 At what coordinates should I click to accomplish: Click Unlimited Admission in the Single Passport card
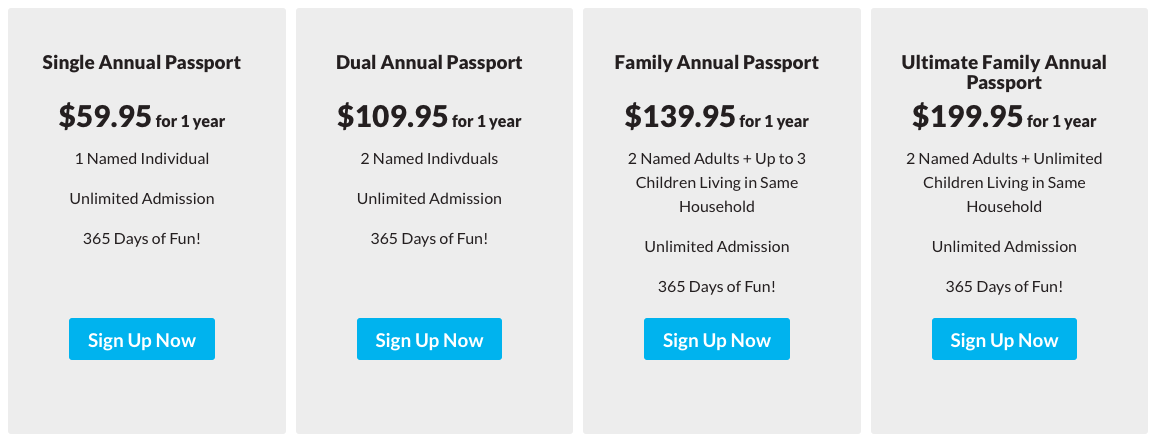[x=142, y=198]
